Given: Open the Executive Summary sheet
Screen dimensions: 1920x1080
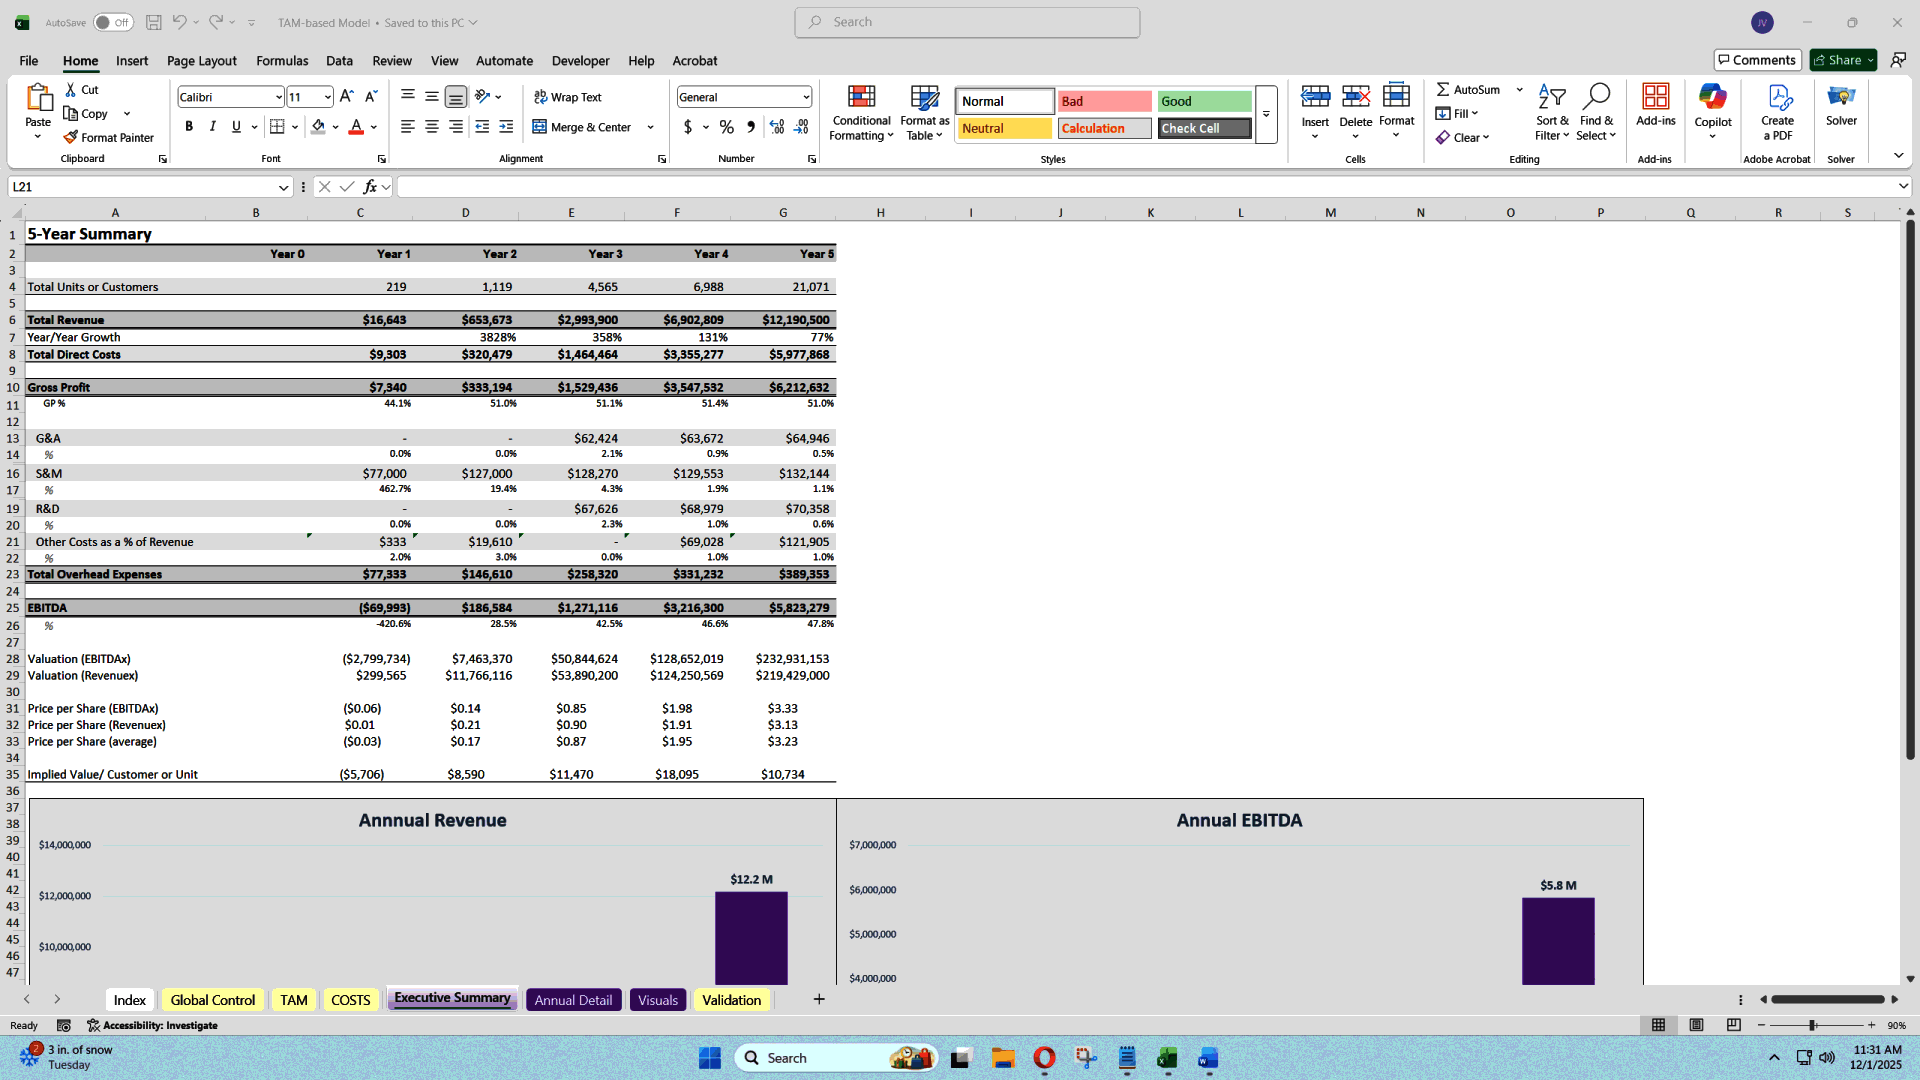Looking at the screenshot, I should click(x=452, y=998).
